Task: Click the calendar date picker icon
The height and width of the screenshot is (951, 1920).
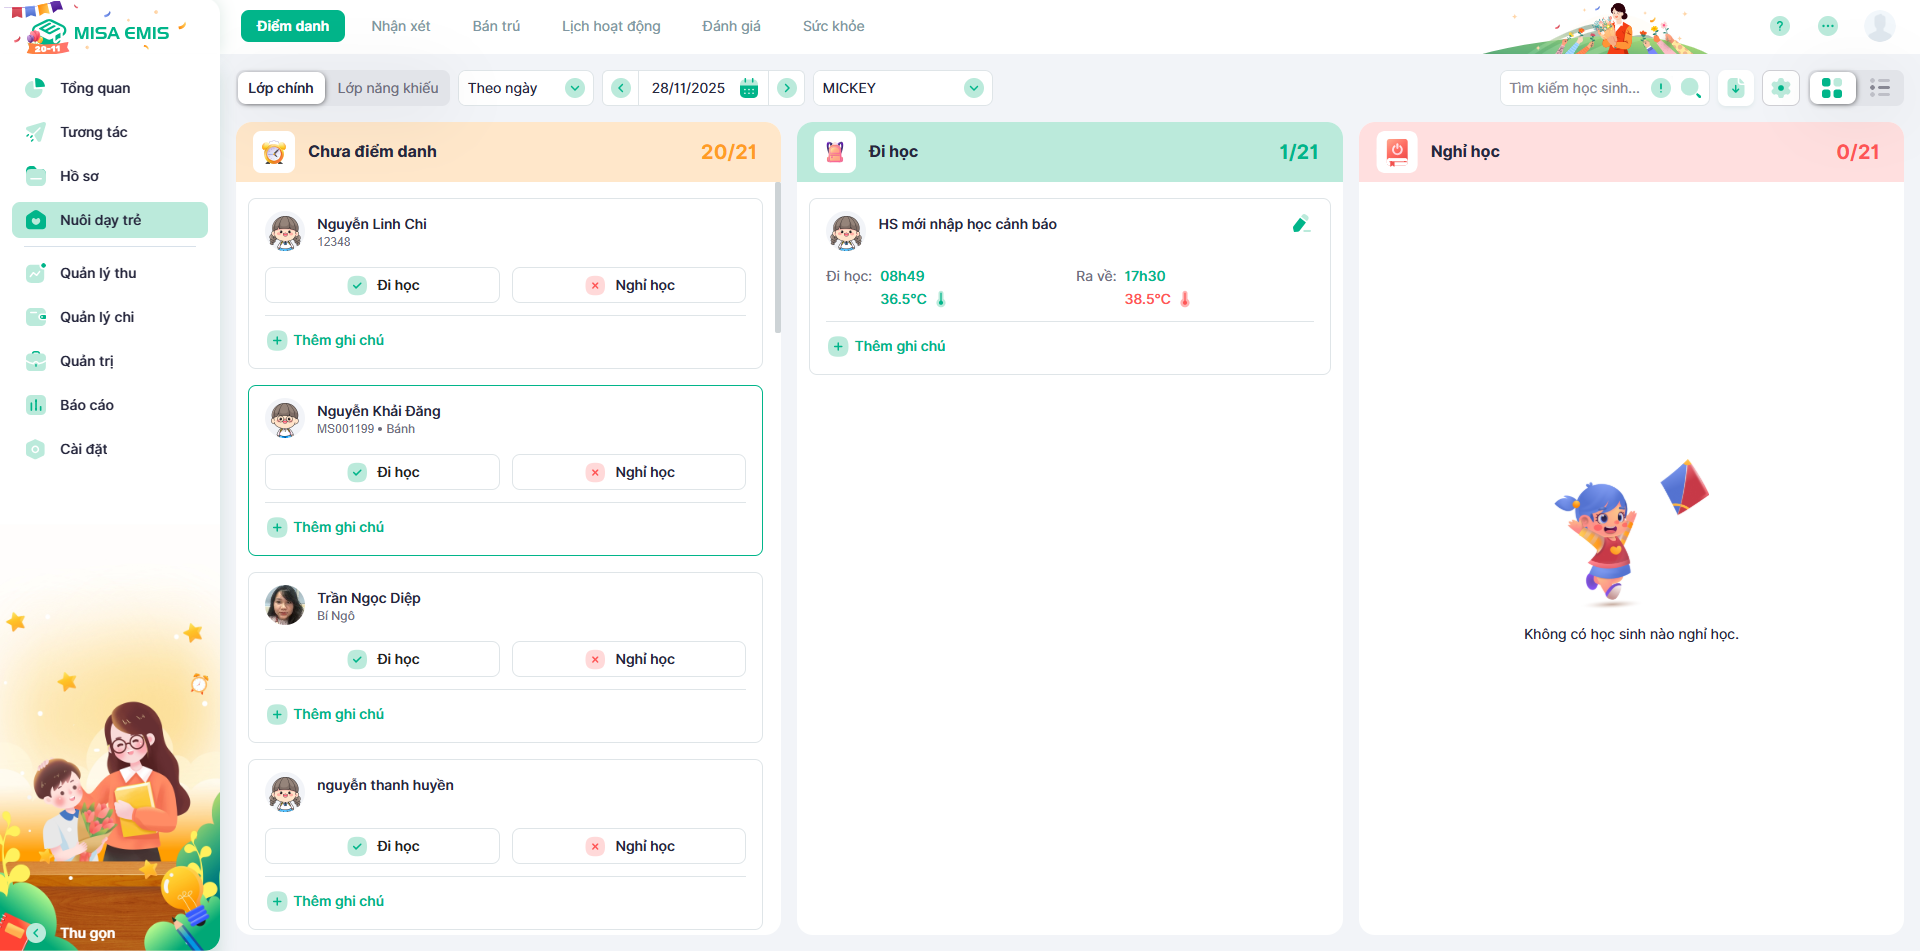Action: coord(749,88)
